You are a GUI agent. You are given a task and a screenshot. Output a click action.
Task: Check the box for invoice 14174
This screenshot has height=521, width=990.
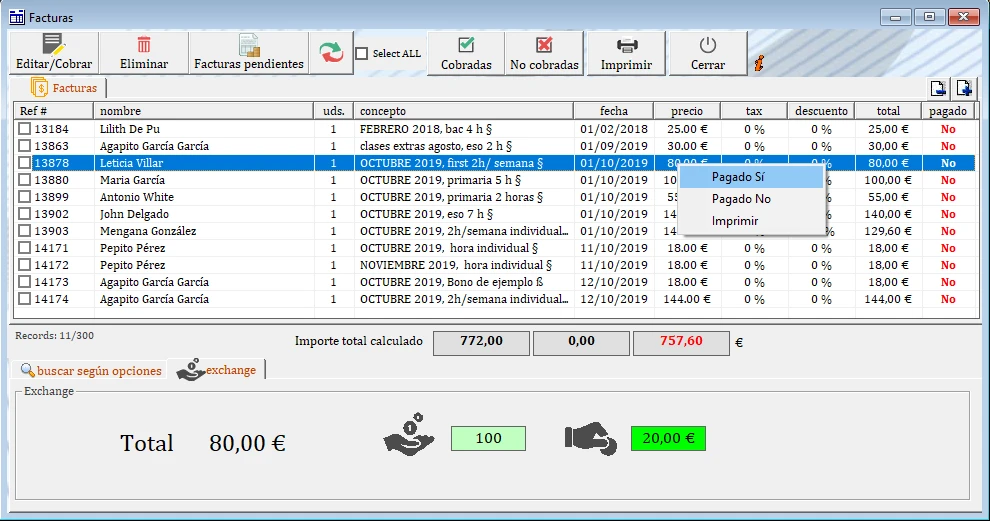24,299
